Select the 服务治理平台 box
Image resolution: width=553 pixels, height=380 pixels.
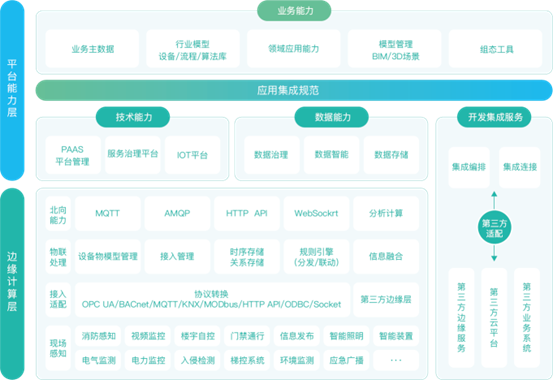pos(133,155)
